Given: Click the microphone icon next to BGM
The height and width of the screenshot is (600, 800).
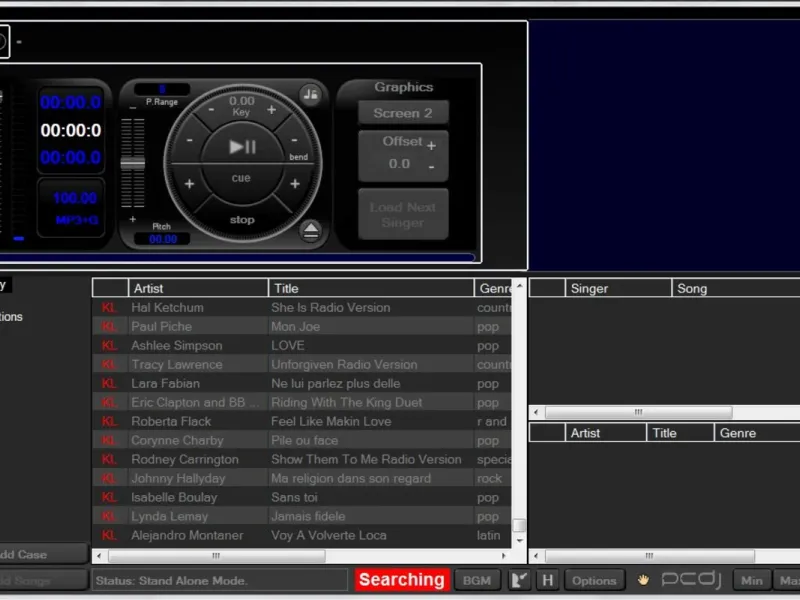Looking at the screenshot, I should pyautogui.click(x=519, y=580).
